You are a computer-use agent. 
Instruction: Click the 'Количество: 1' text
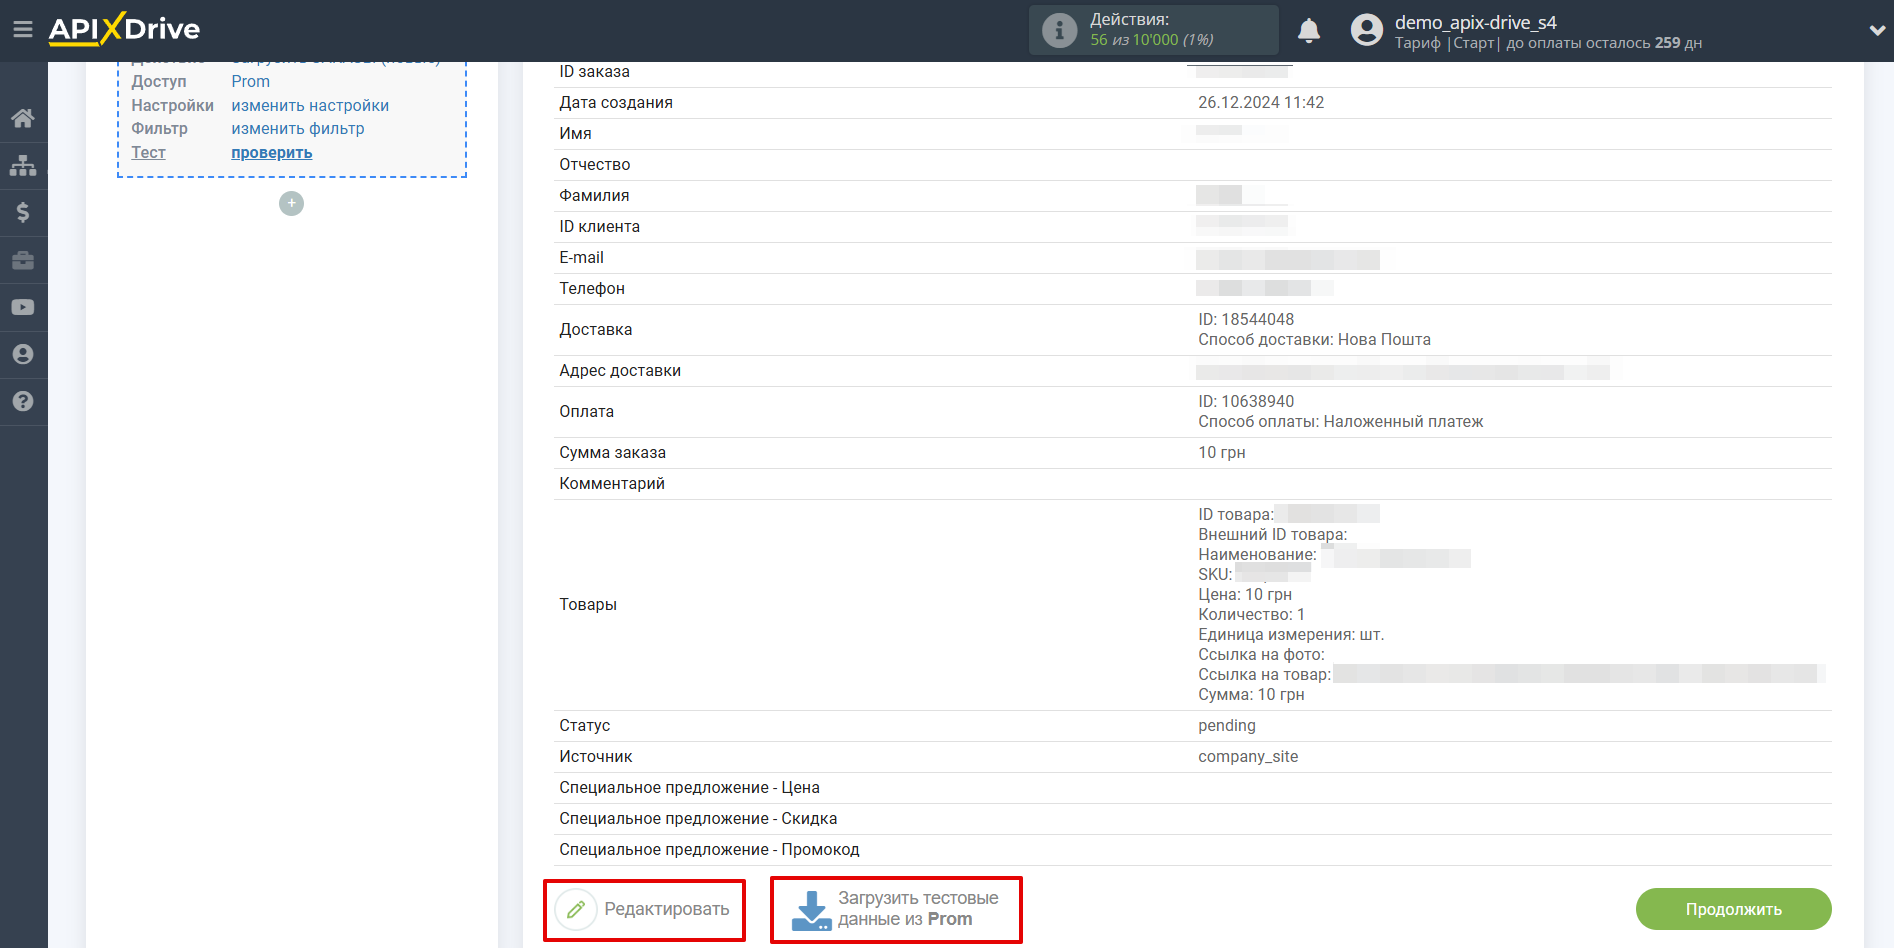pos(1251,614)
